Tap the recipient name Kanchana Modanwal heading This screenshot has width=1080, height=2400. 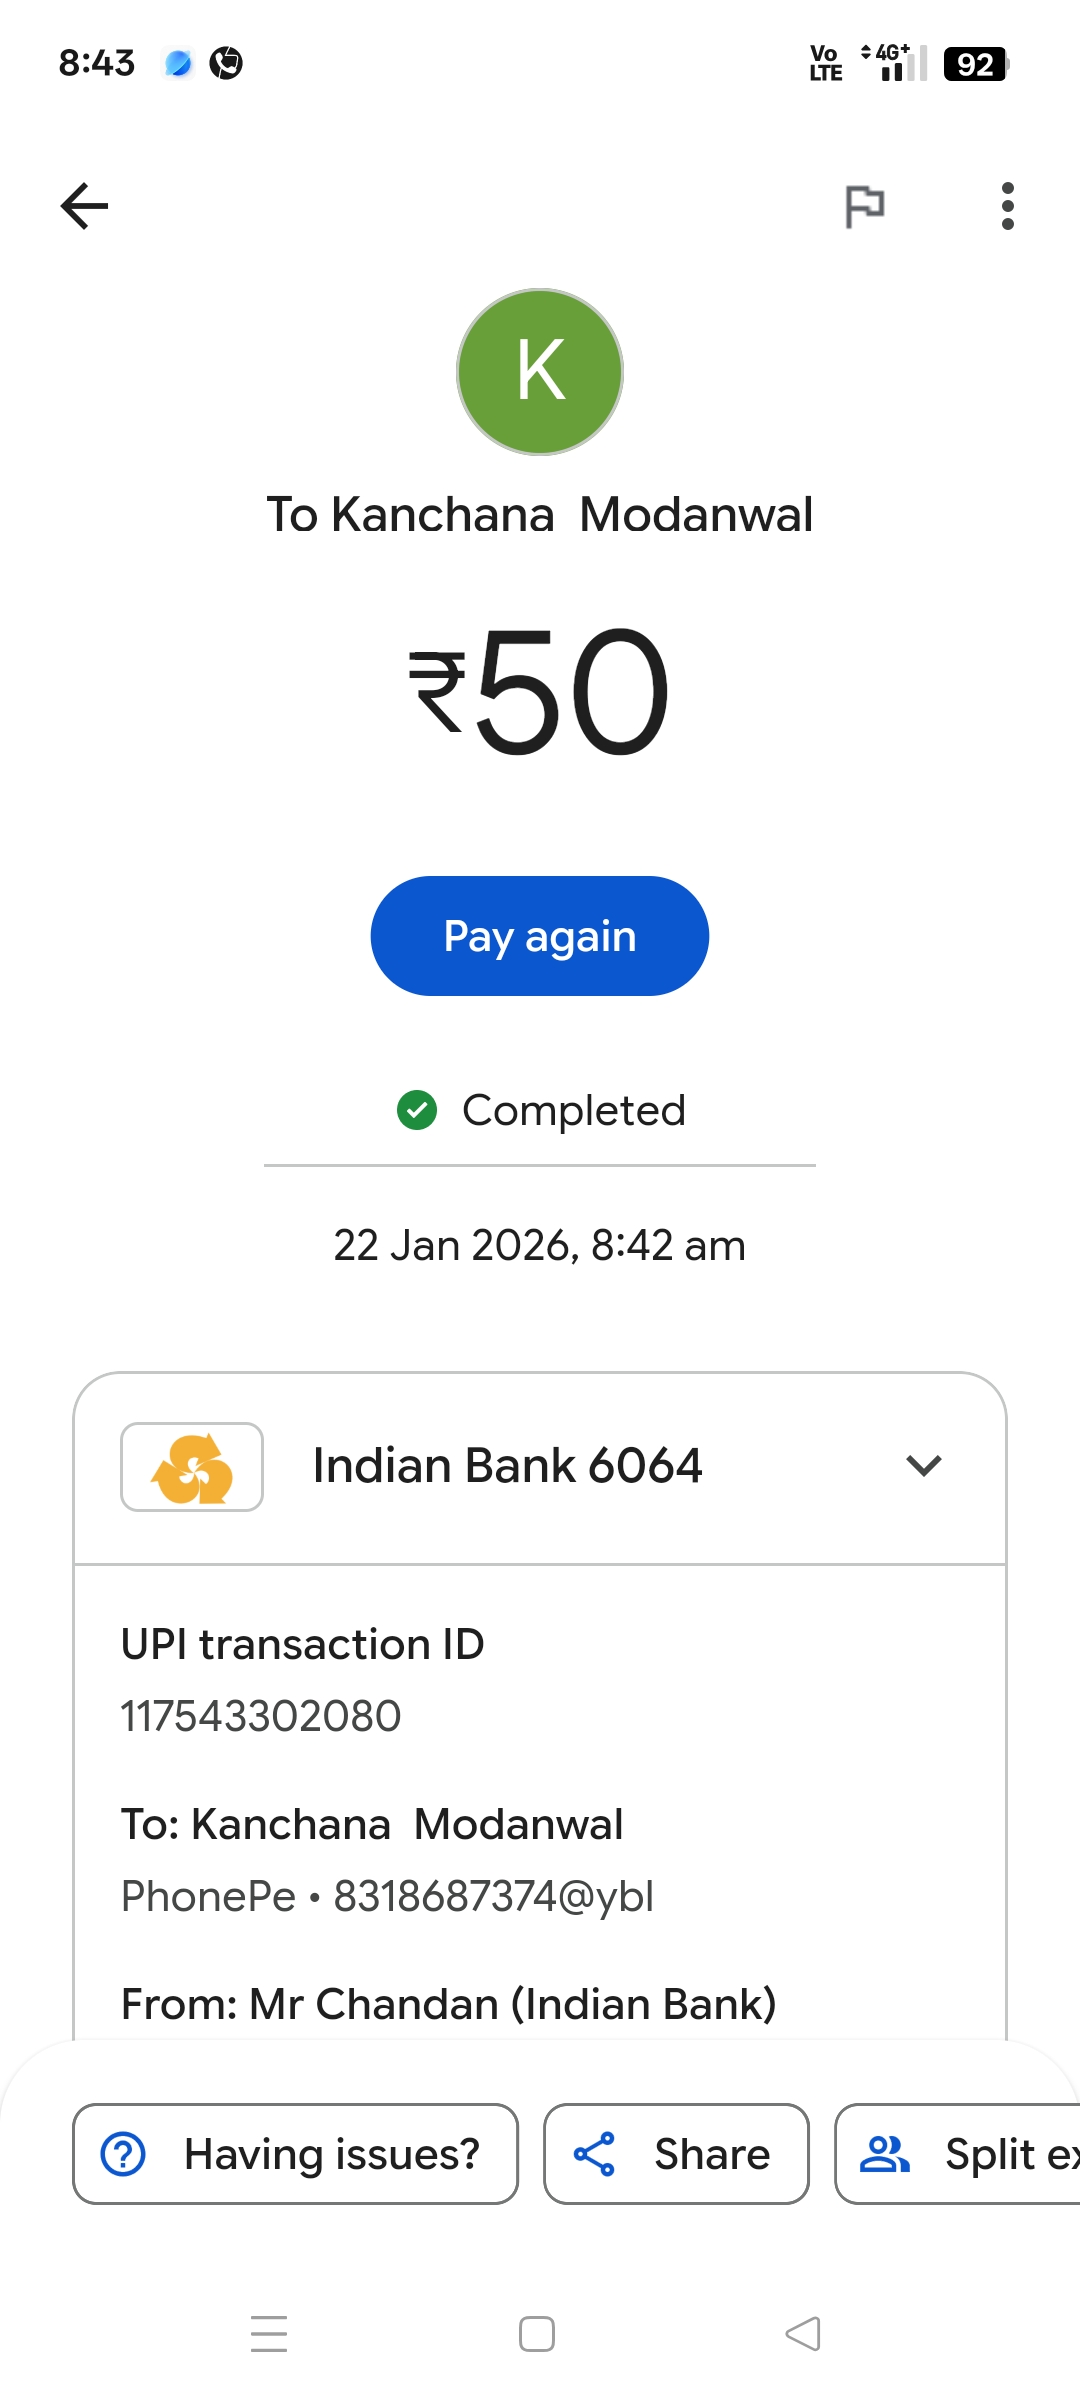[x=540, y=515]
